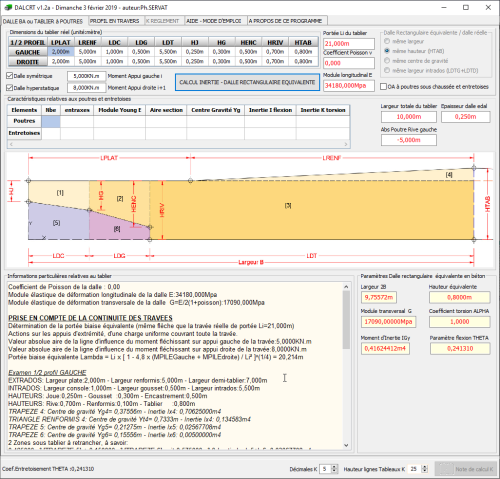The image size is (500, 479).
Task: Click Largeur totale du tablier field
Action: point(409,117)
